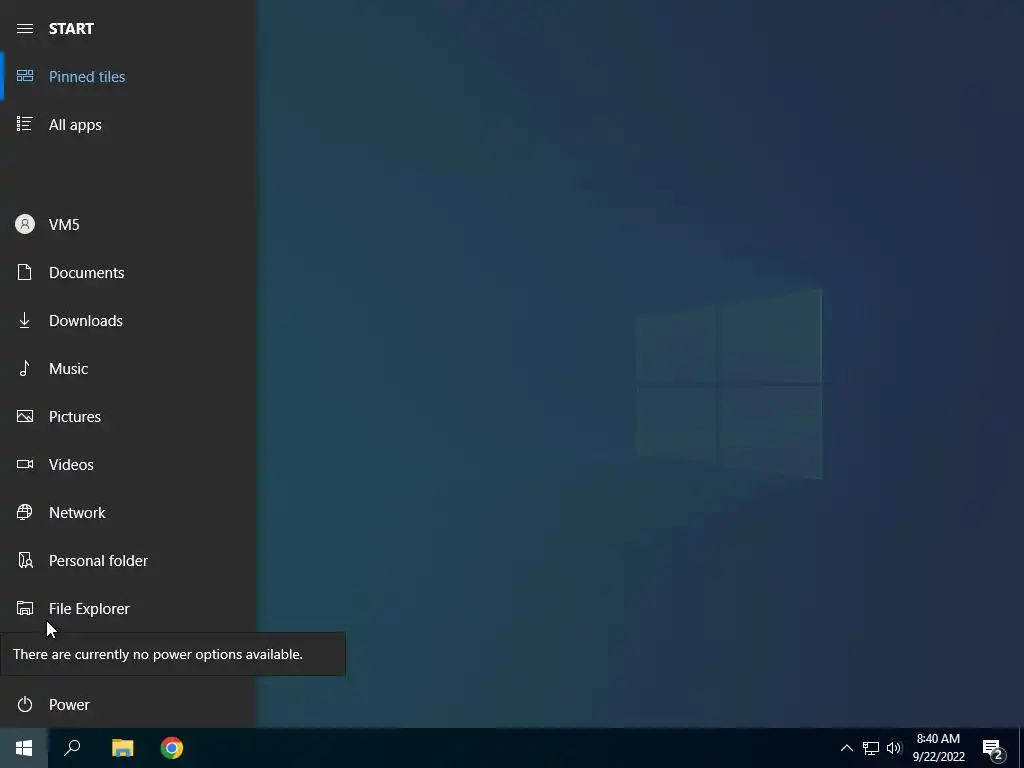Image resolution: width=1024 pixels, height=768 pixels.
Task: Click the All apps list icon
Action: tap(25, 124)
